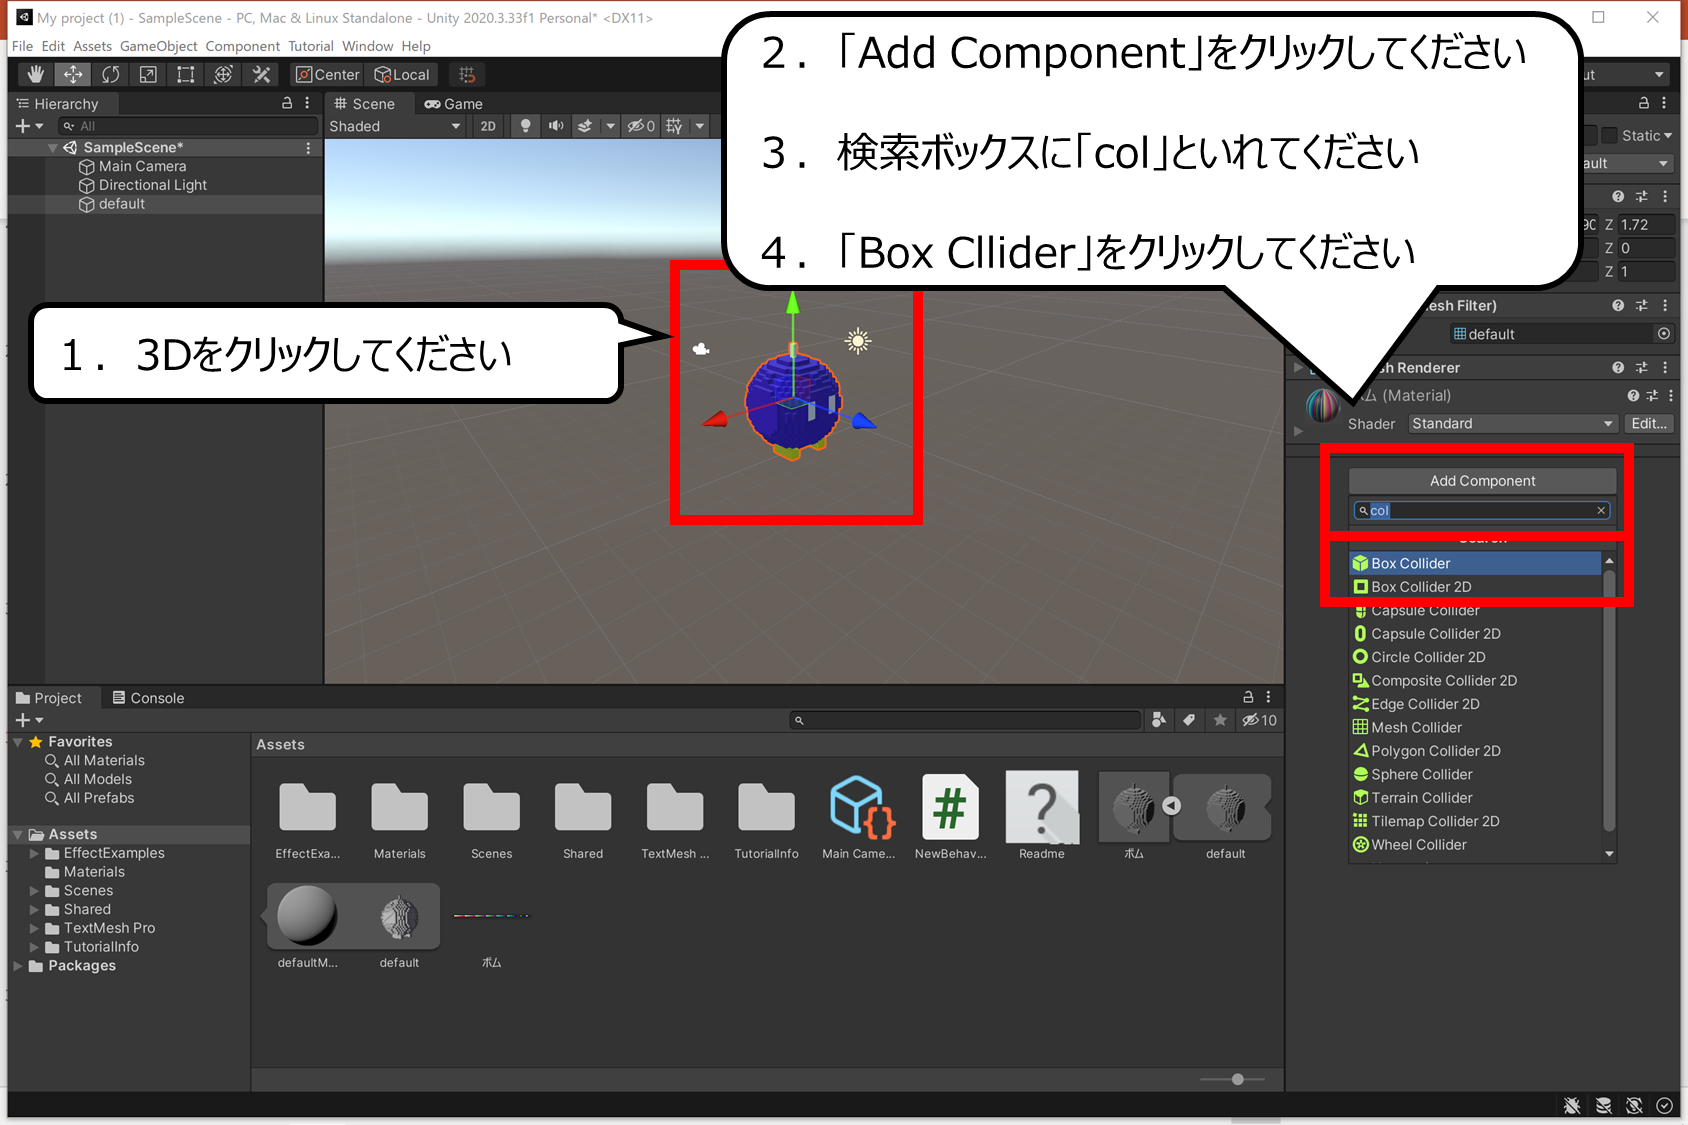The image size is (1688, 1125).
Task: Open the mesh object picker circle
Action: click(1663, 334)
